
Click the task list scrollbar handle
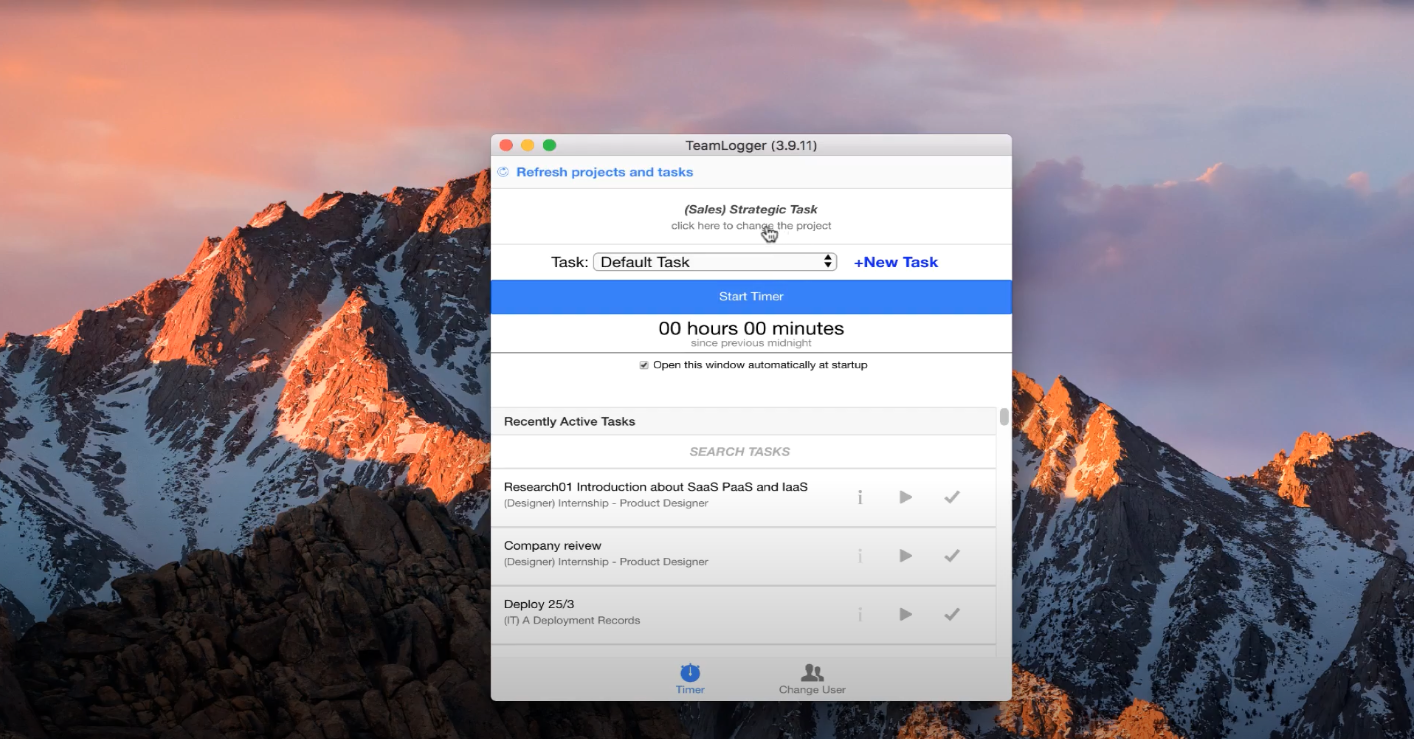click(1003, 417)
